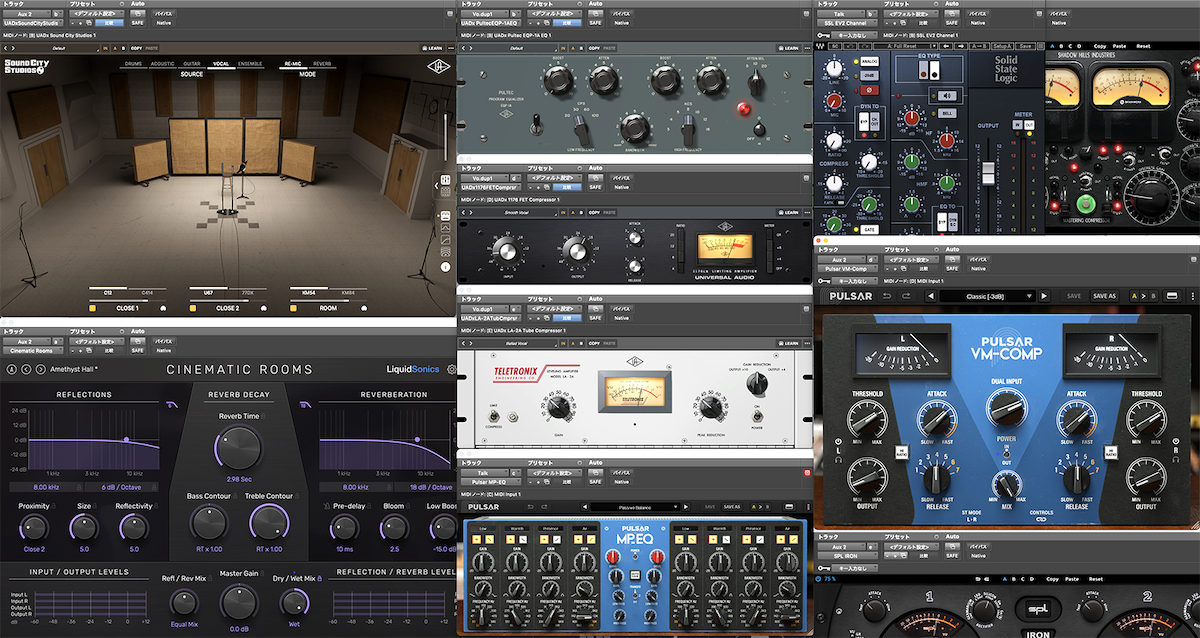
Task: Open the Cinematic Rooms settings gear
Action: (x=451, y=369)
